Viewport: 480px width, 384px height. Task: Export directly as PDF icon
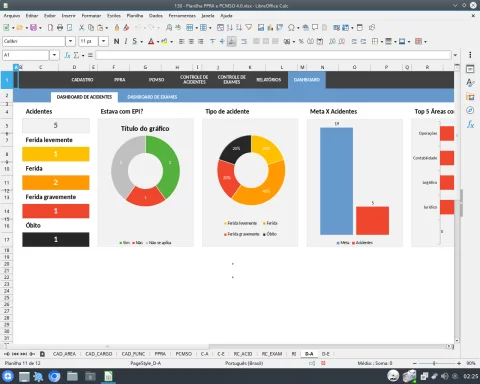pyautogui.click(x=50, y=28)
